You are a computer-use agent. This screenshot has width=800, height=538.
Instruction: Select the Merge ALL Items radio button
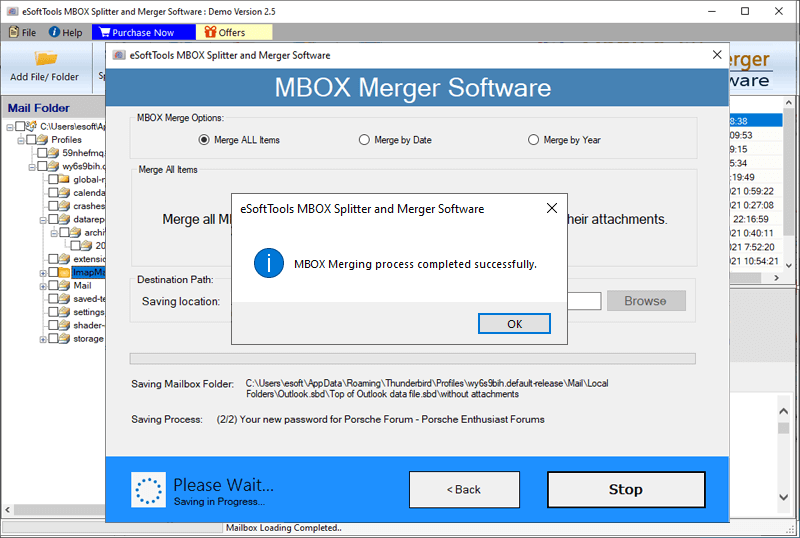204,140
